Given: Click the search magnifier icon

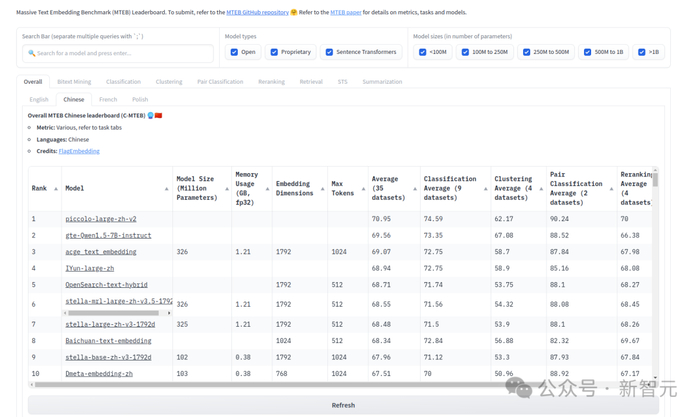Looking at the screenshot, I should tap(32, 53).
